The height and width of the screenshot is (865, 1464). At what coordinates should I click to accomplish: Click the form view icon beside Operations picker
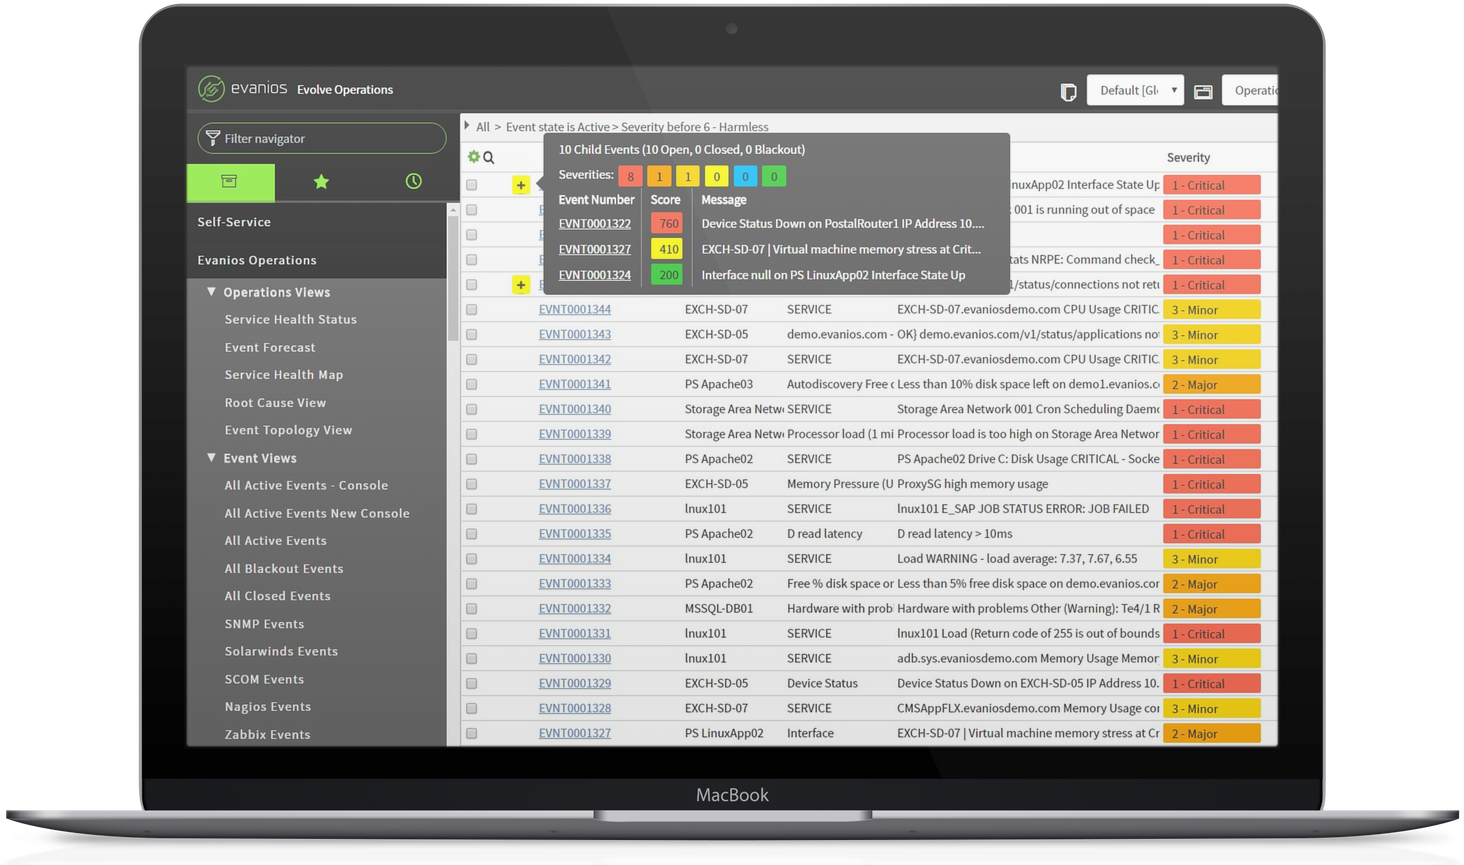[x=1203, y=90]
